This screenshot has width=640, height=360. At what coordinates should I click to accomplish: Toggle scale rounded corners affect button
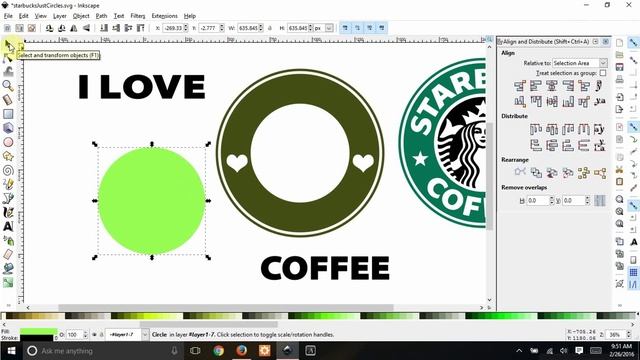tap(358, 28)
